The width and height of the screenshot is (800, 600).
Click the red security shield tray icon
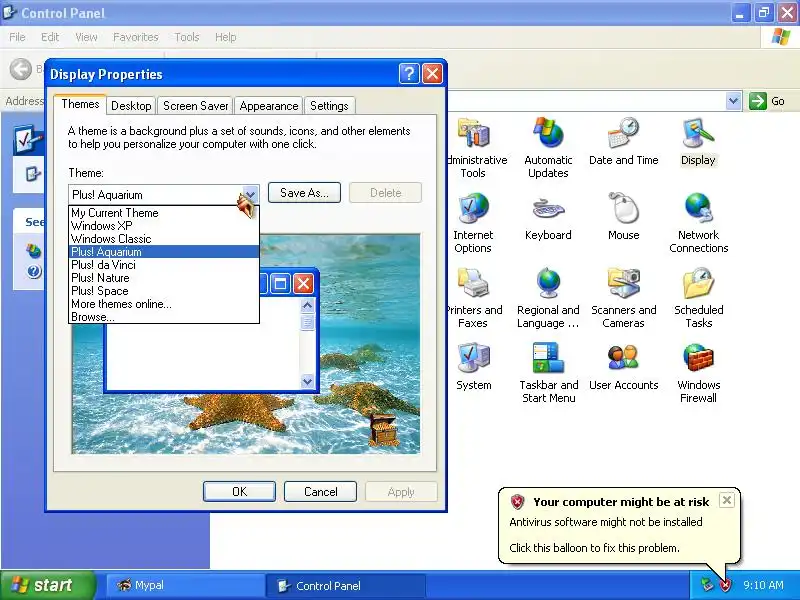(725, 585)
